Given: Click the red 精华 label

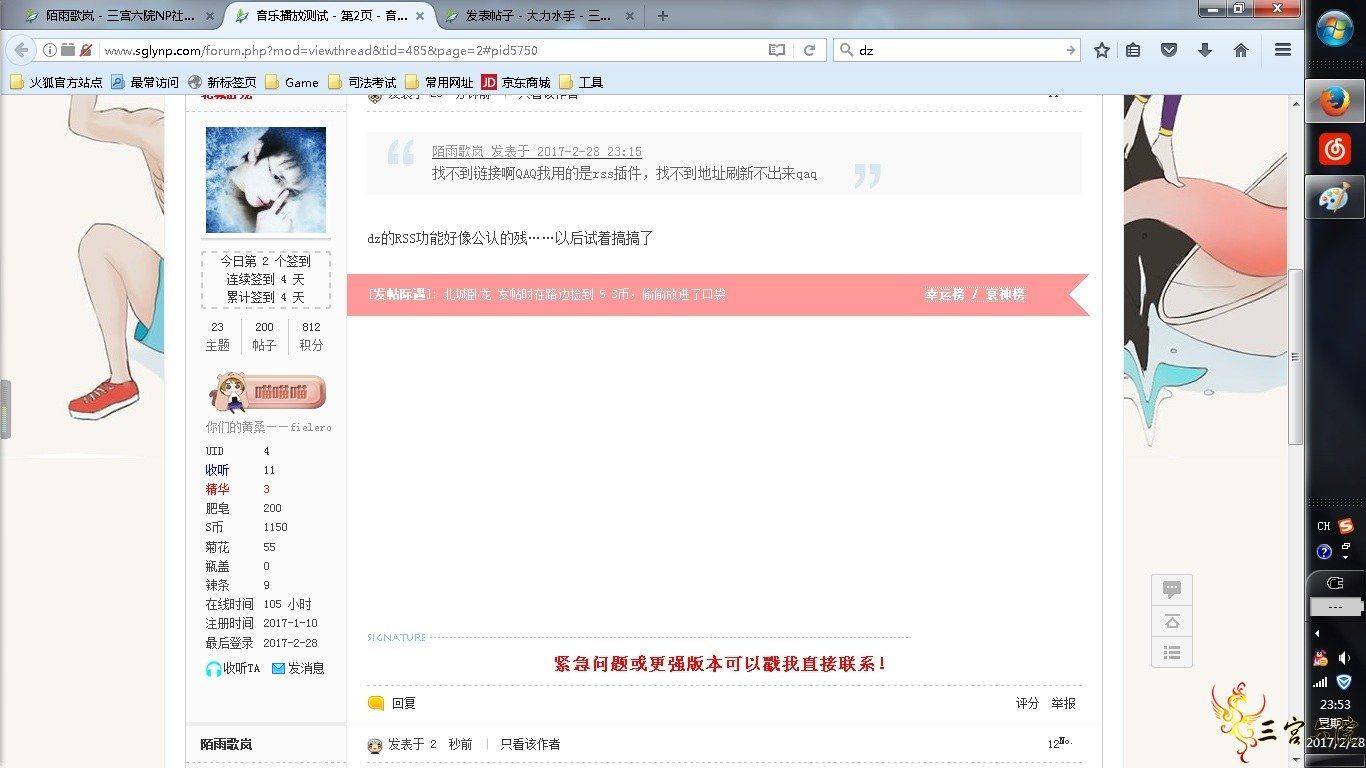Looking at the screenshot, I should coord(217,489).
